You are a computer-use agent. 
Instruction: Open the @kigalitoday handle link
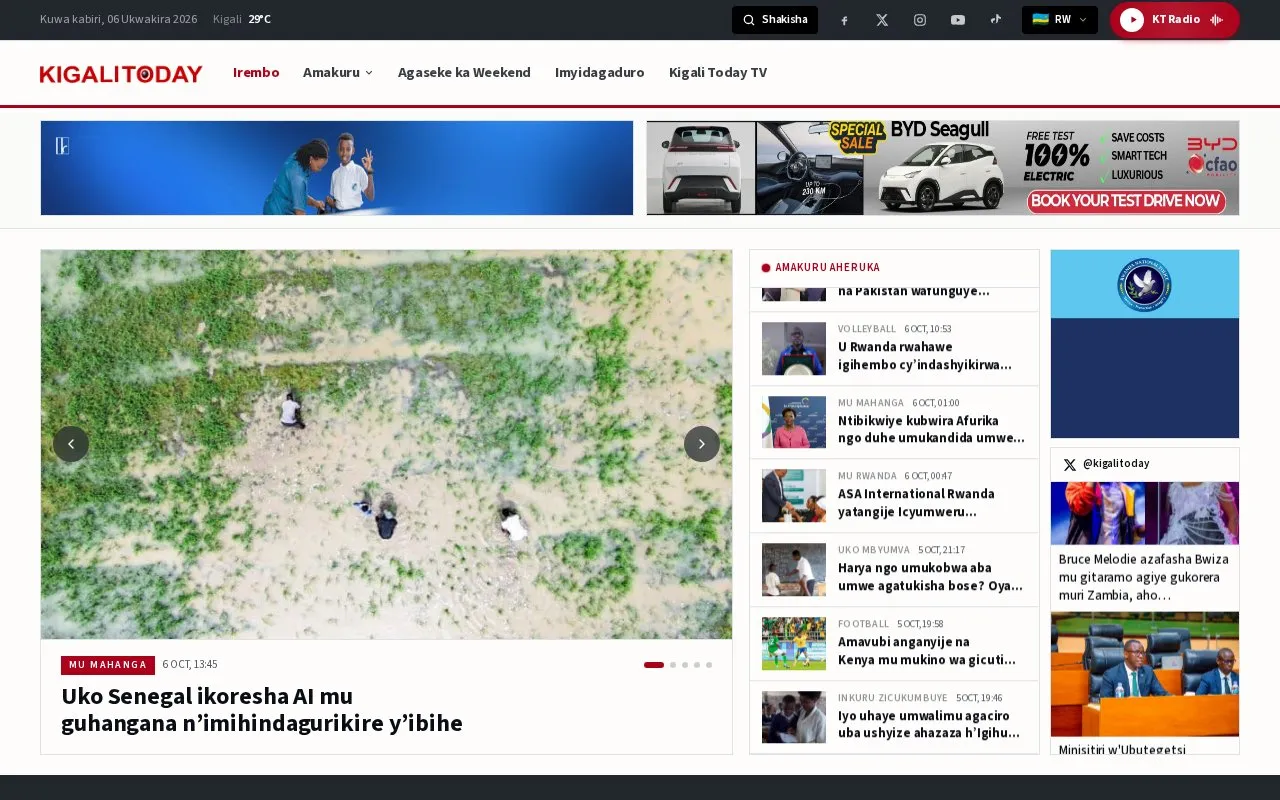tap(1116, 464)
